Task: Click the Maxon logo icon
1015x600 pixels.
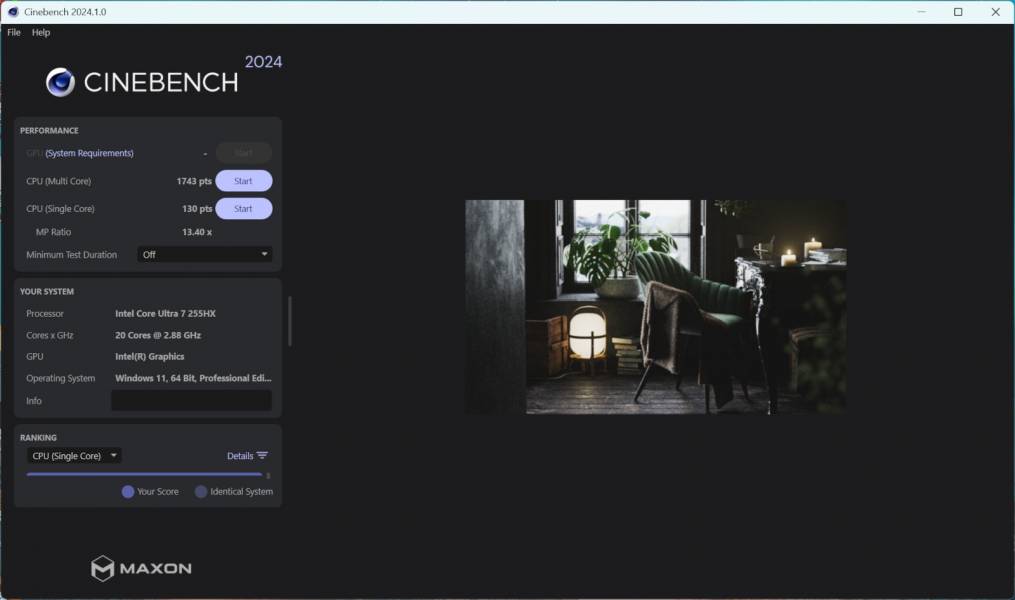Action: point(102,568)
